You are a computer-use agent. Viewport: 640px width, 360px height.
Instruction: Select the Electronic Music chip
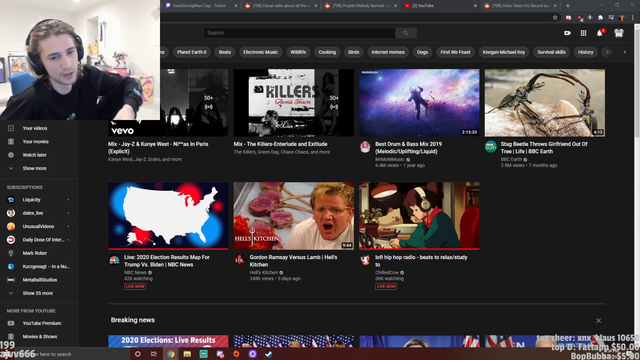[x=260, y=52]
